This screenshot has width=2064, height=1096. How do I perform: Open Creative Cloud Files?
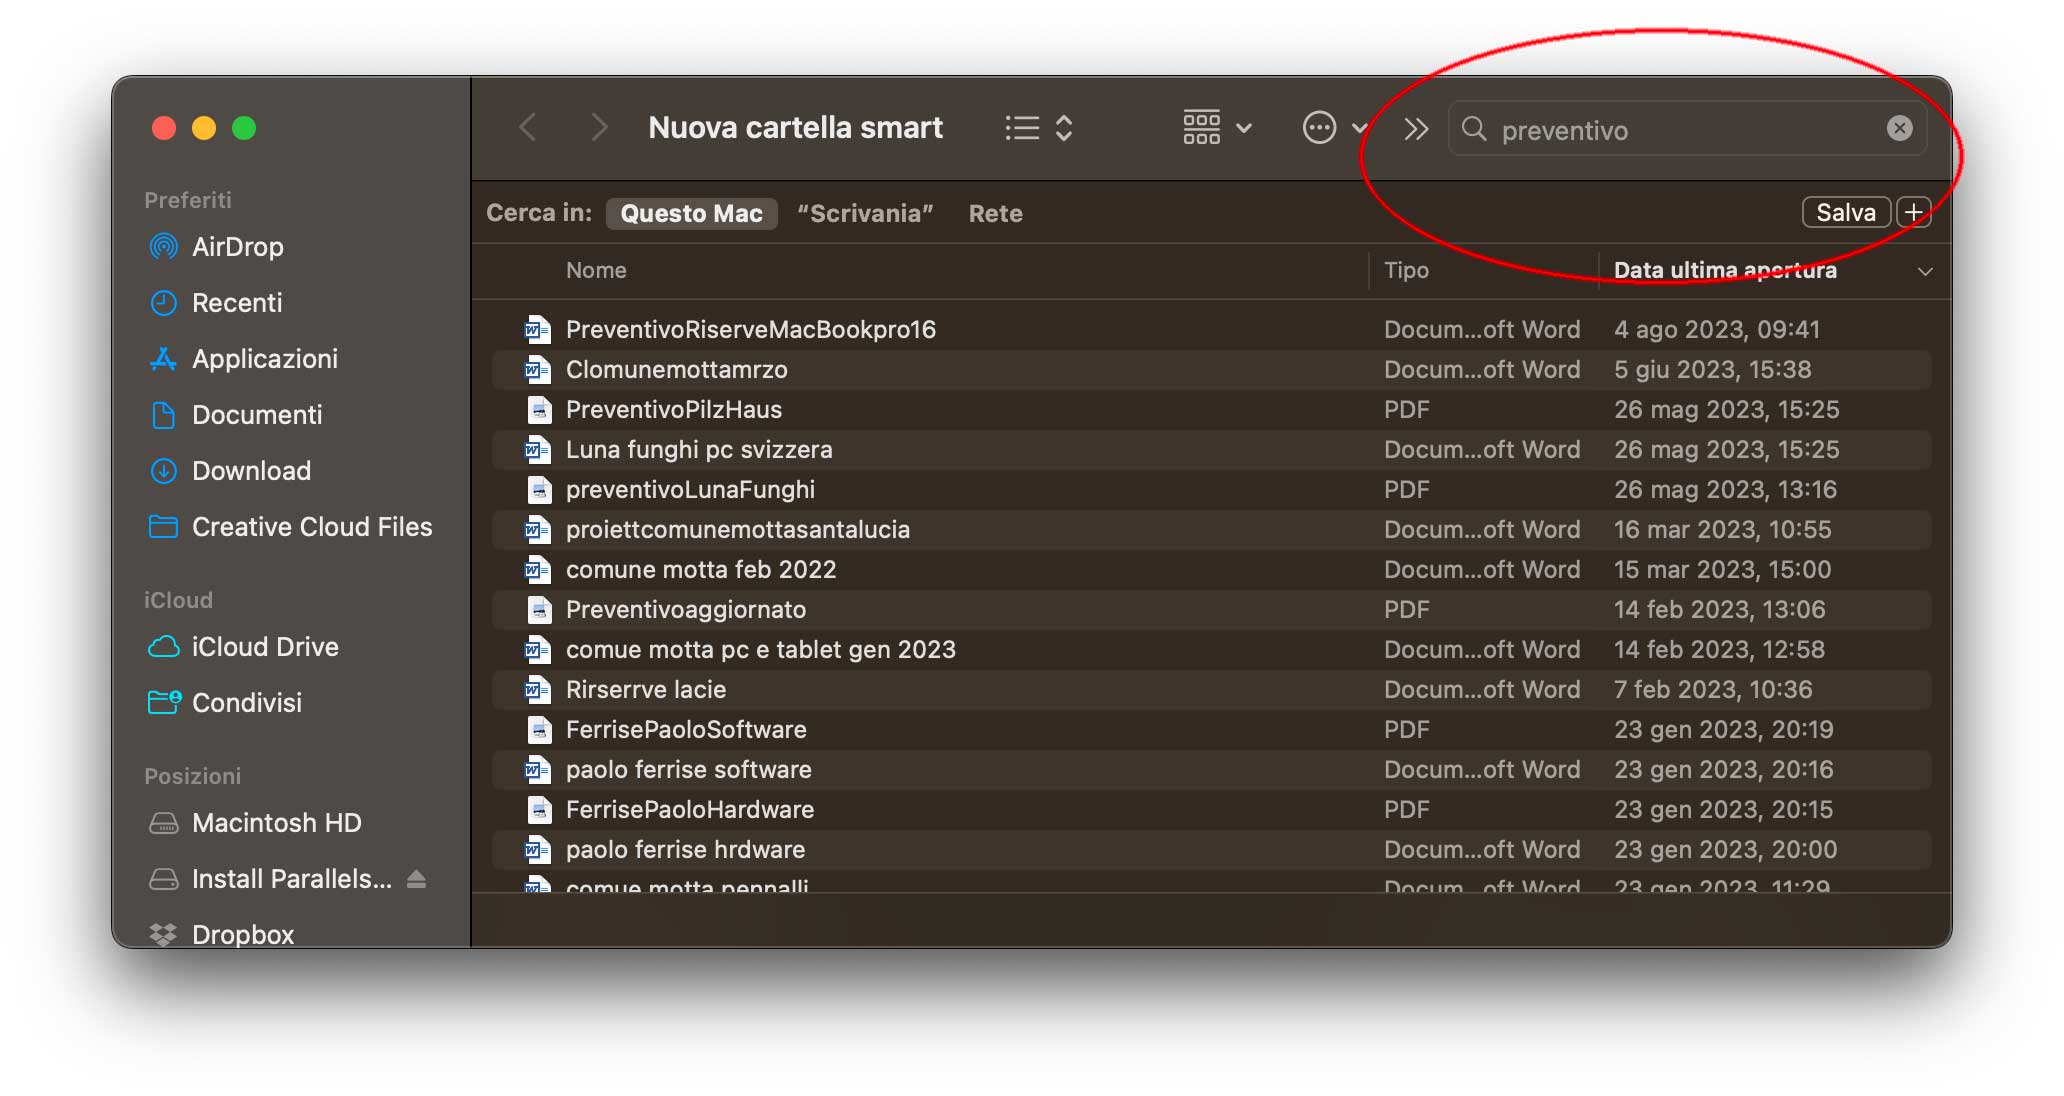(x=312, y=526)
